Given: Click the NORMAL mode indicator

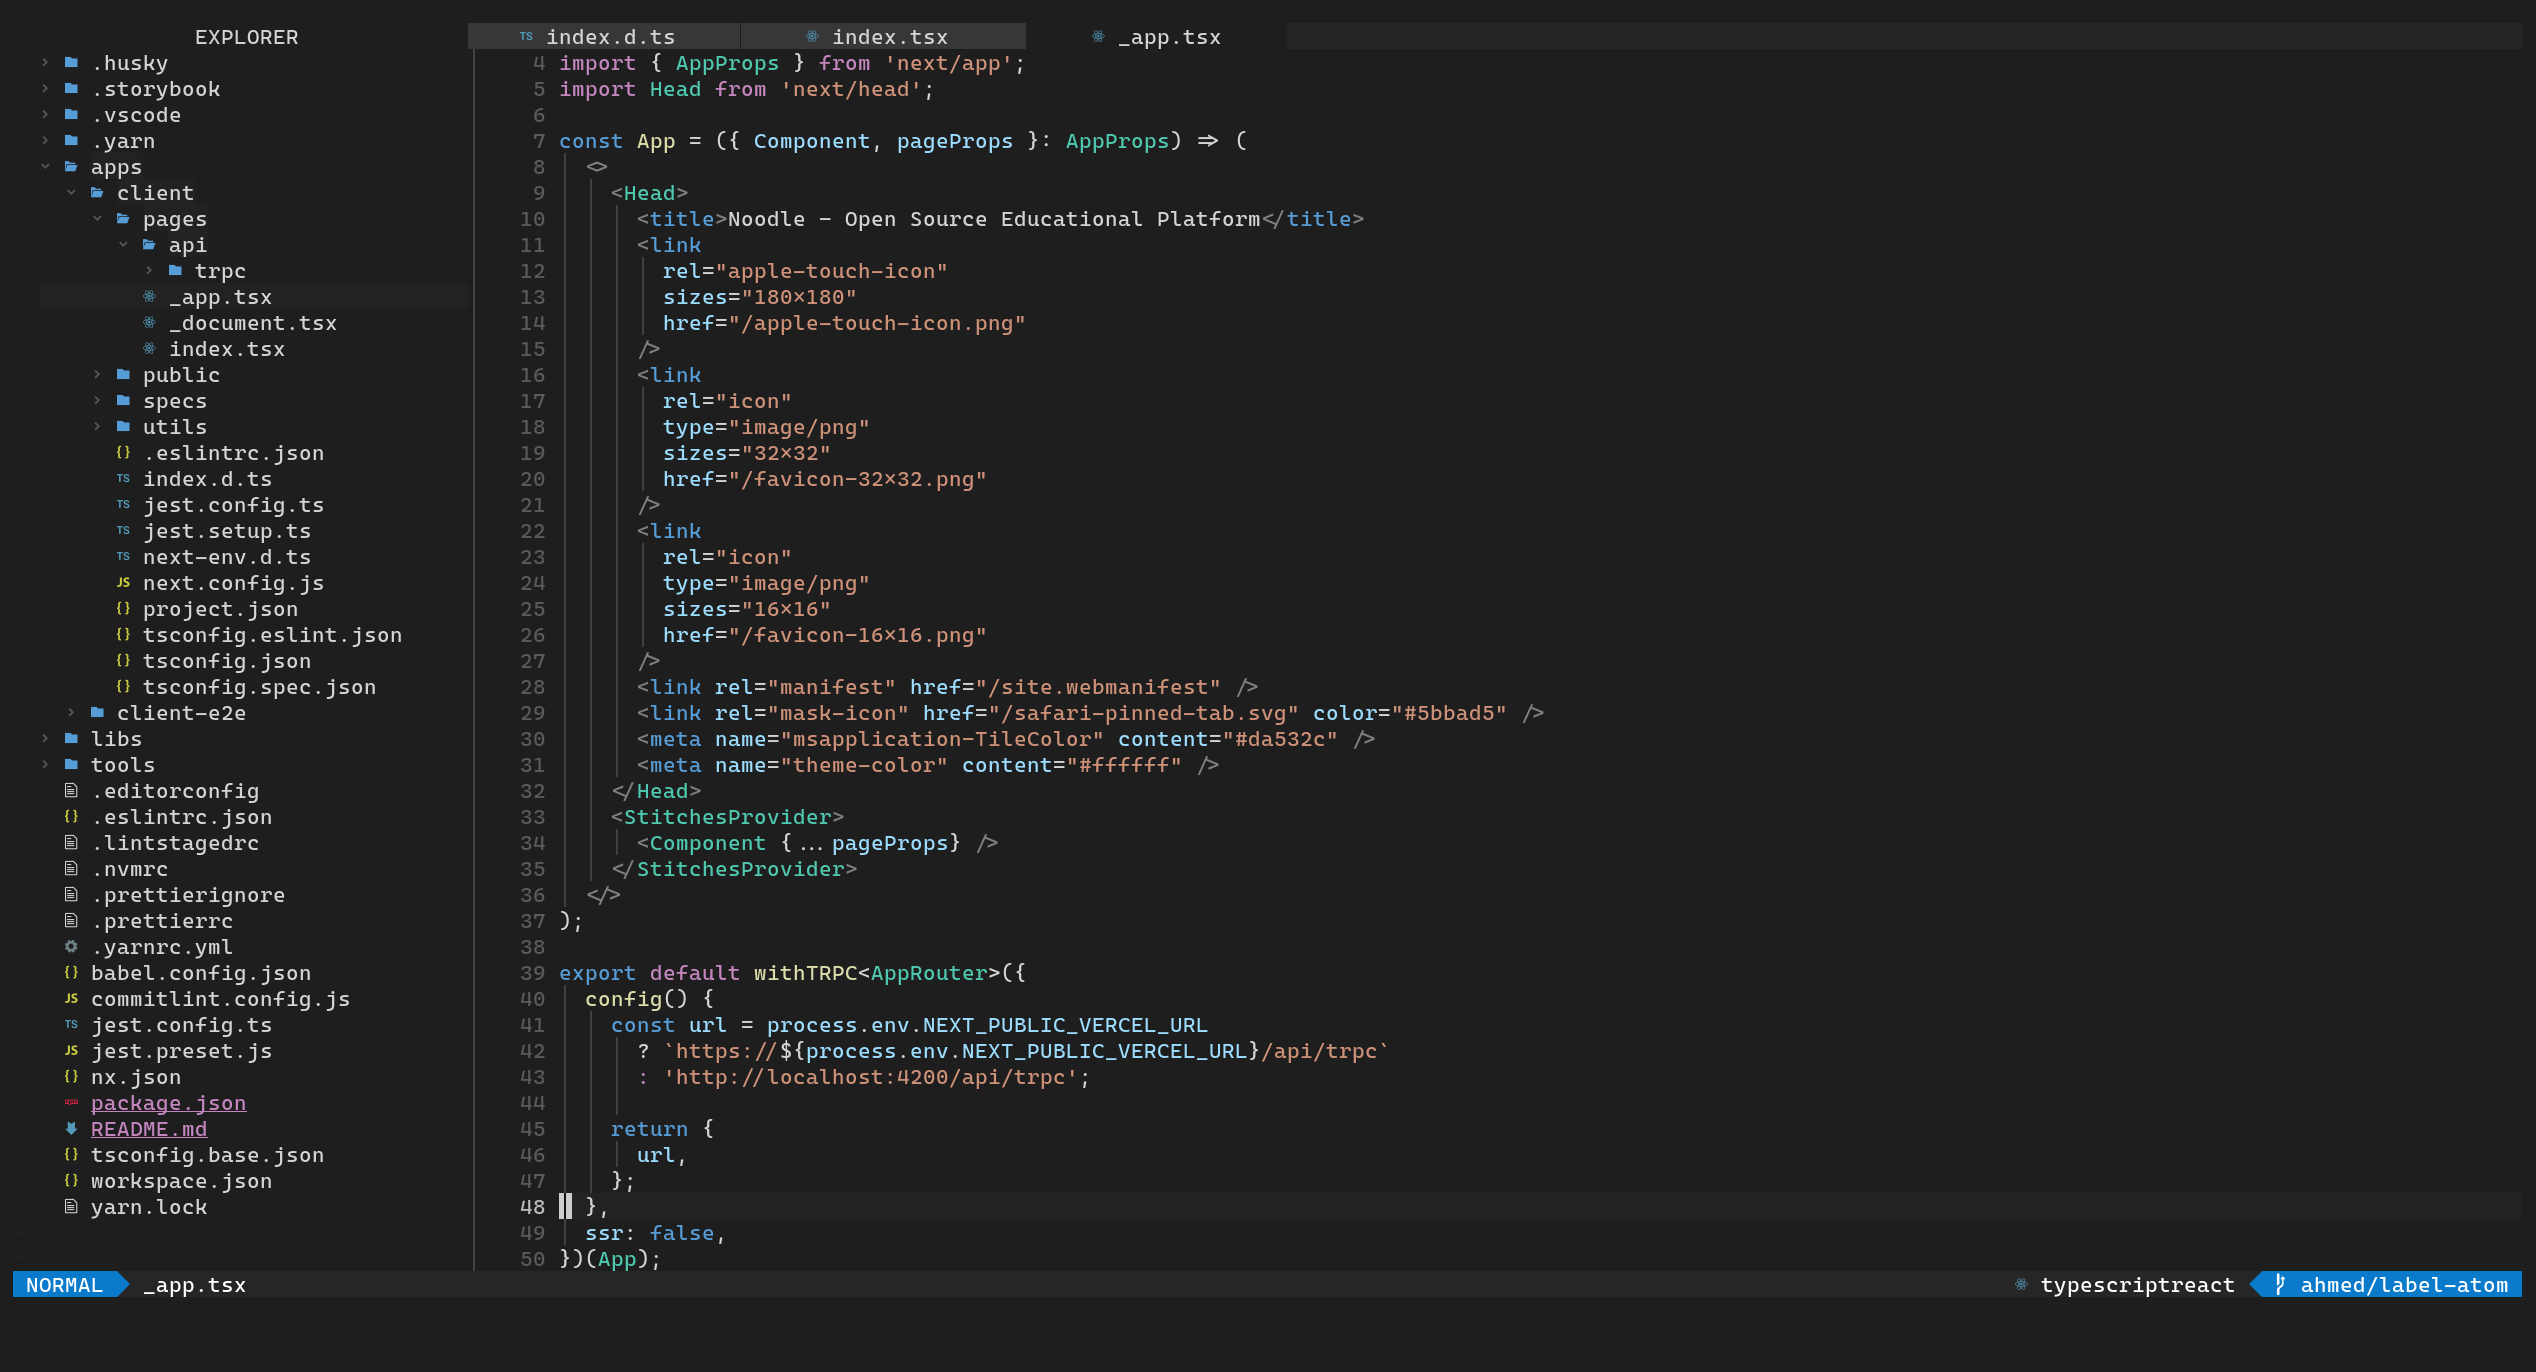Looking at the screenshot, I should click(x=65, y=1285).
